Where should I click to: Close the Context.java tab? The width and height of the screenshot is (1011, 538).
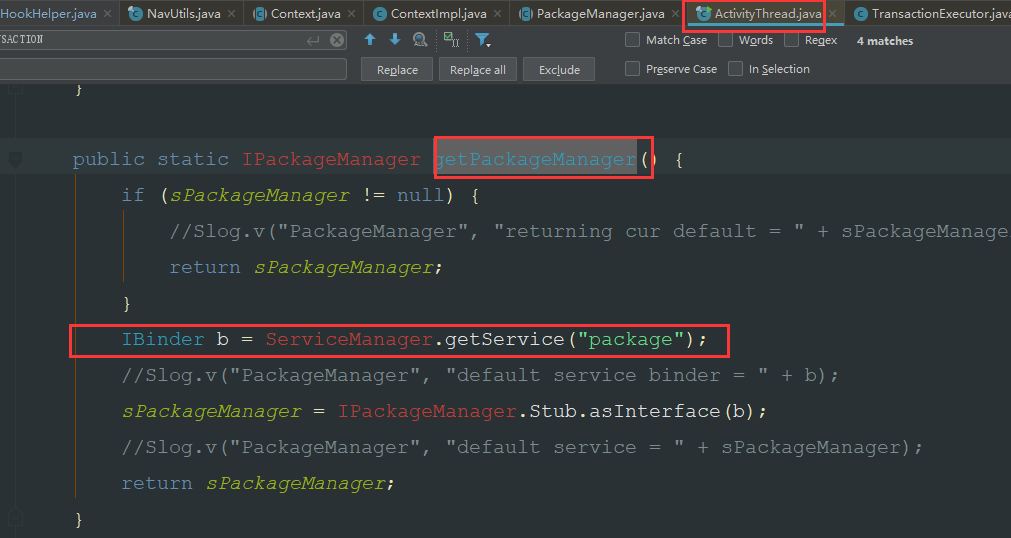click(351, 14)
